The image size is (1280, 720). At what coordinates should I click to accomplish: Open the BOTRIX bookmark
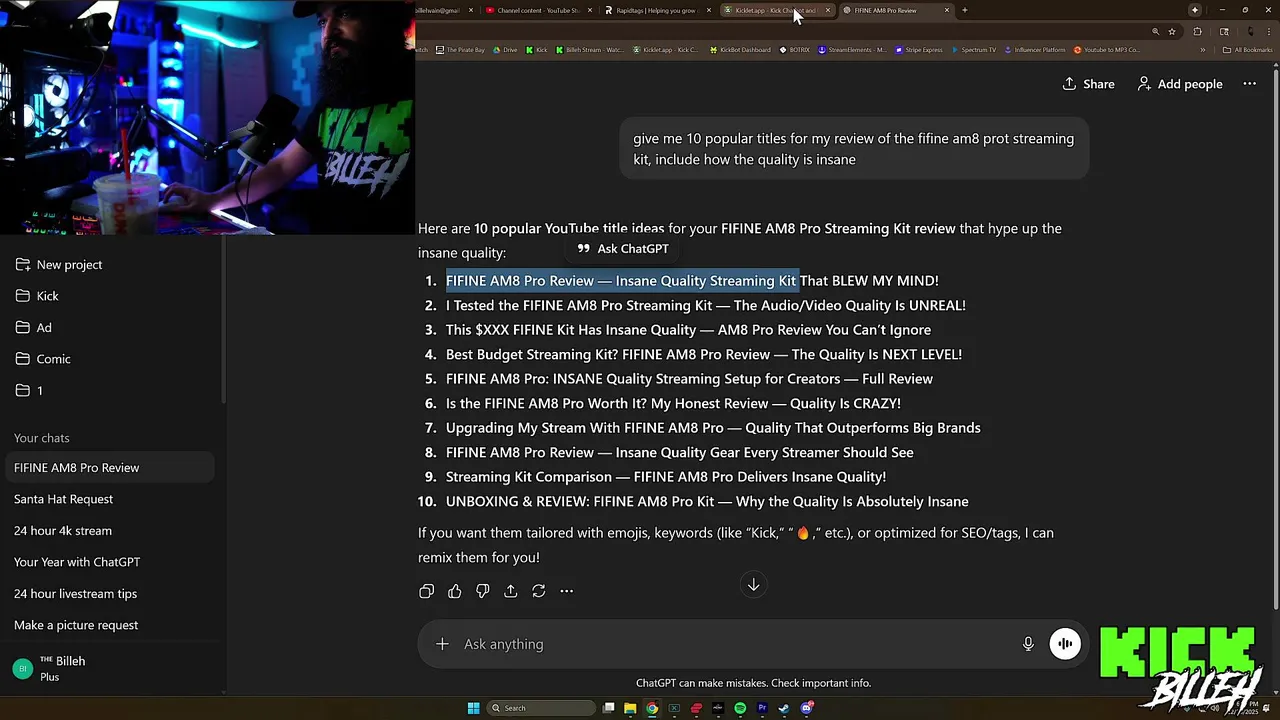(795, 50)
